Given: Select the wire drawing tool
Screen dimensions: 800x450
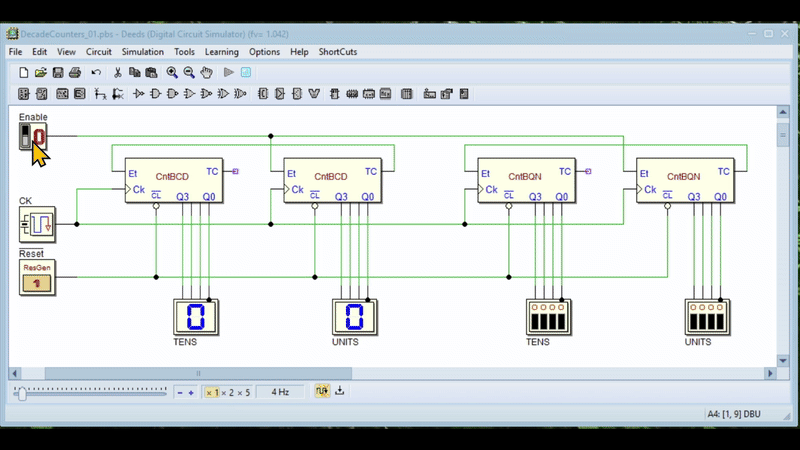Looking at the screenshot, I should click(100, 94).
